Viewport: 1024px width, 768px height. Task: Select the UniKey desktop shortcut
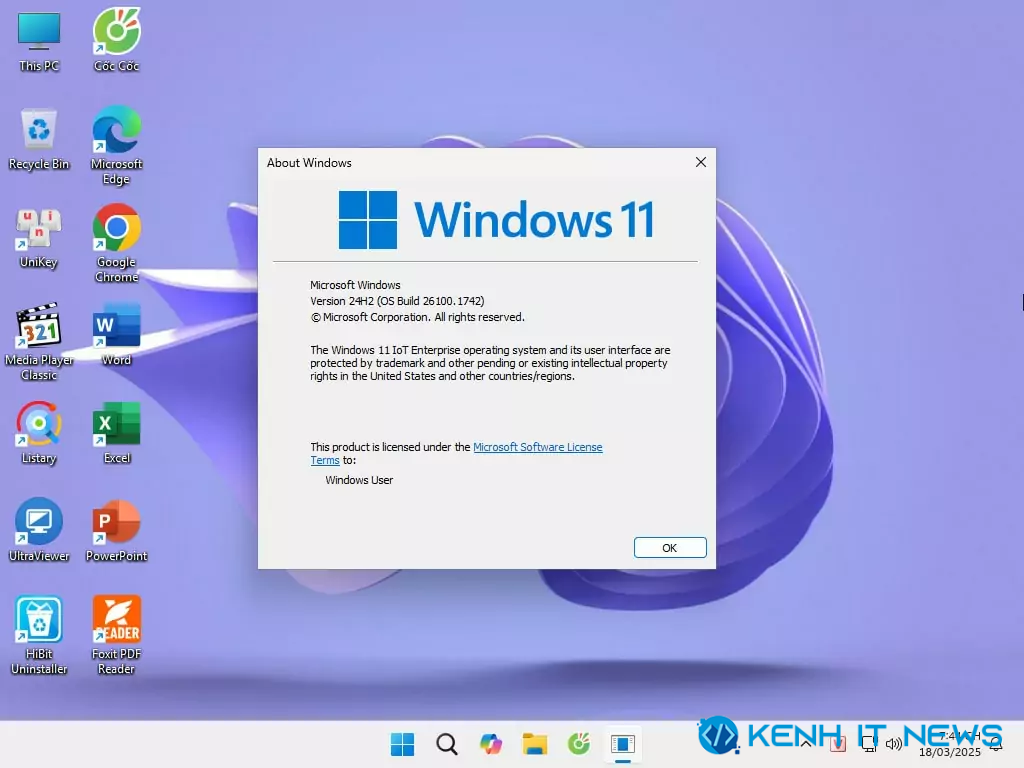click(39, 238)
